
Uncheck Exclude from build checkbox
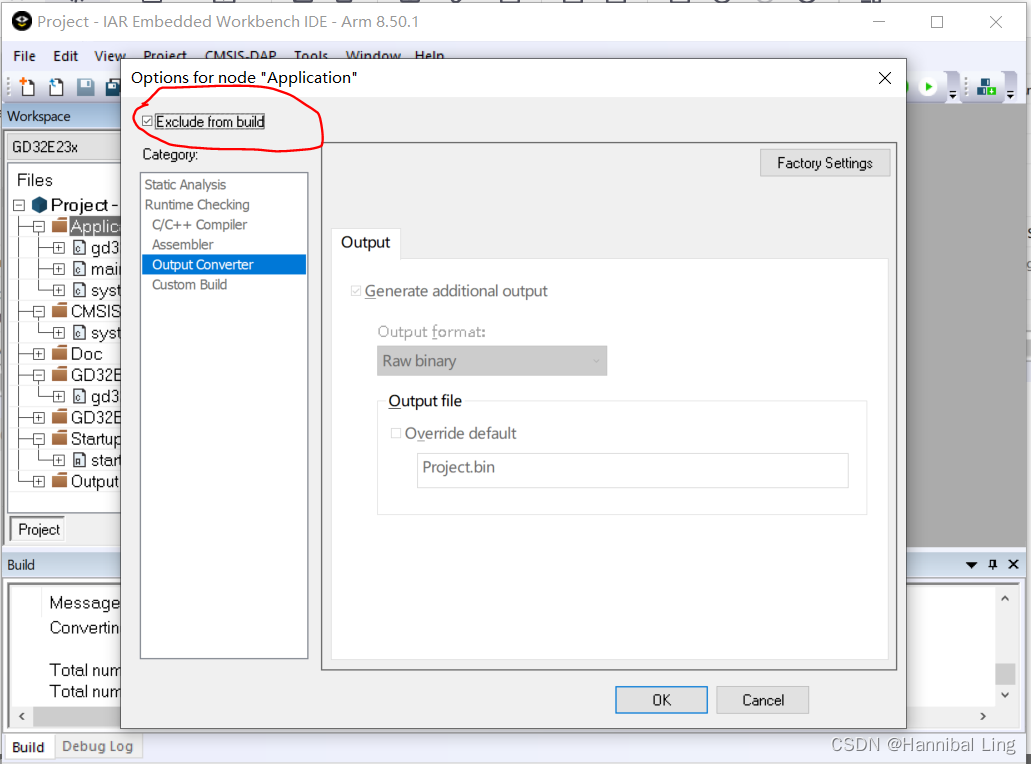(x=147, y=122)
